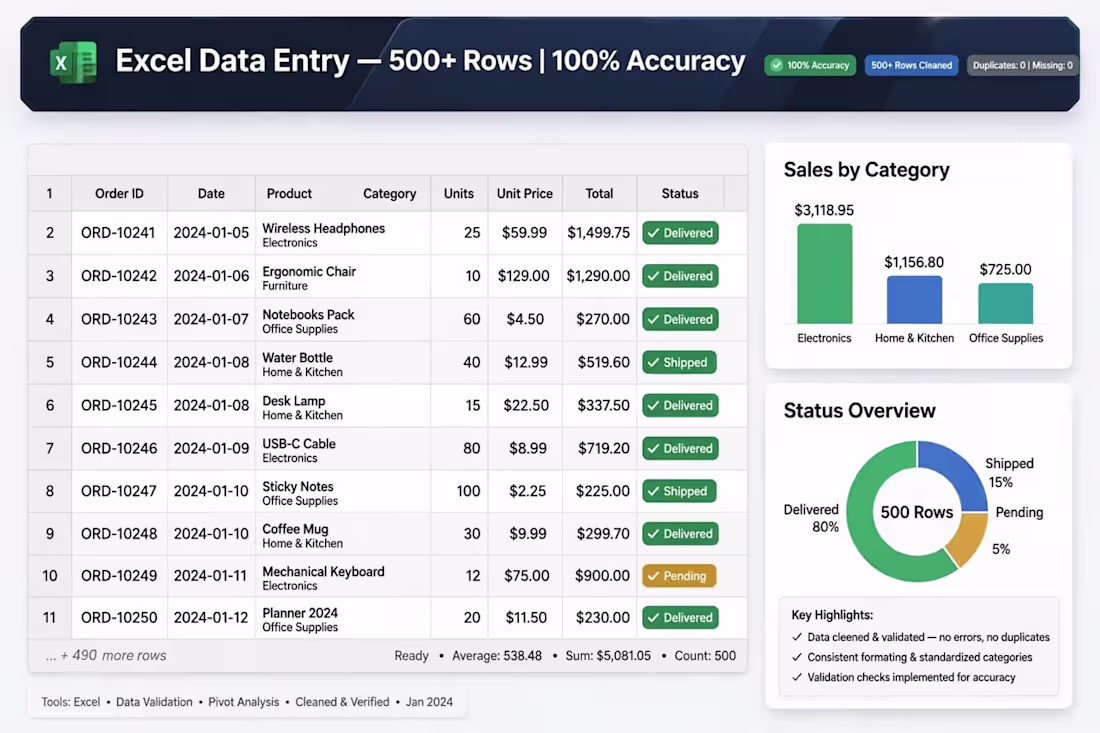
Task: Click the blue Home & Kitchen bar
Action: (914, 300)
